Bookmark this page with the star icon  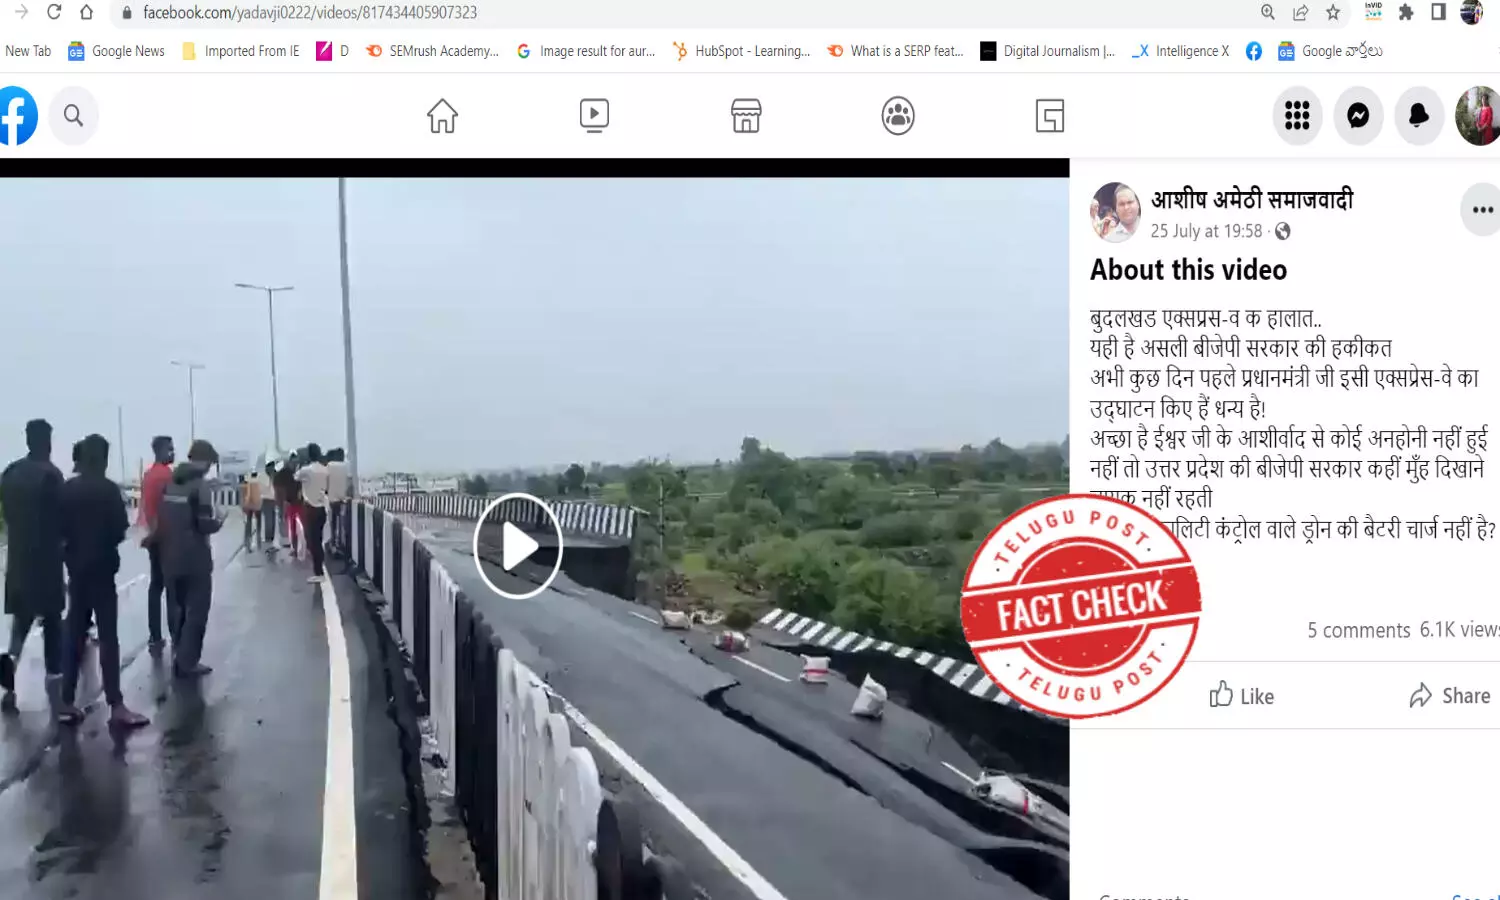pos(1333,13)
